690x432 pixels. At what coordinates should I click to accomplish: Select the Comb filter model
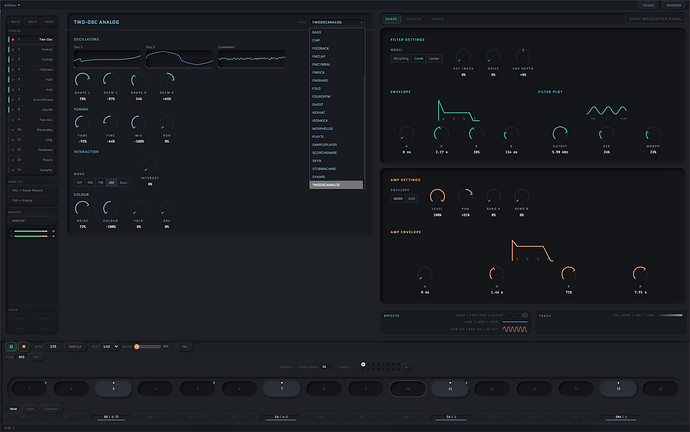(418, 59)
